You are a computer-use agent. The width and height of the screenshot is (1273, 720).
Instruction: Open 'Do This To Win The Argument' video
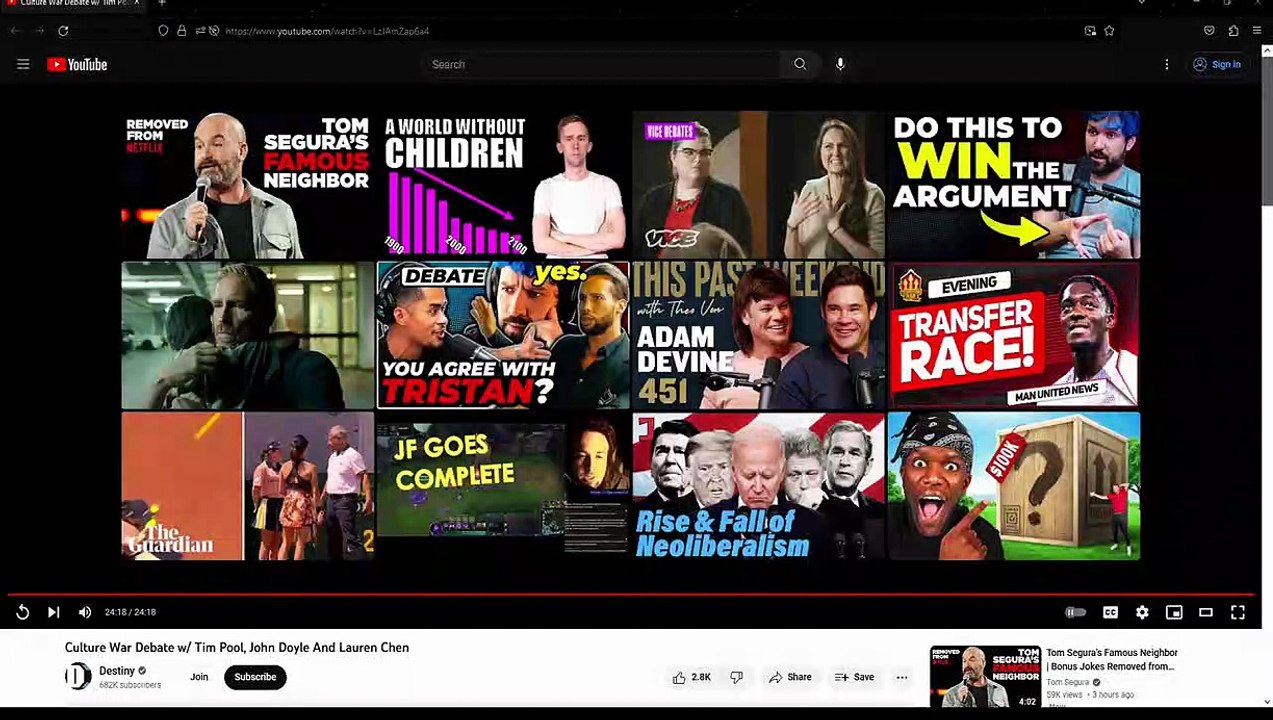click(1014, 185)
